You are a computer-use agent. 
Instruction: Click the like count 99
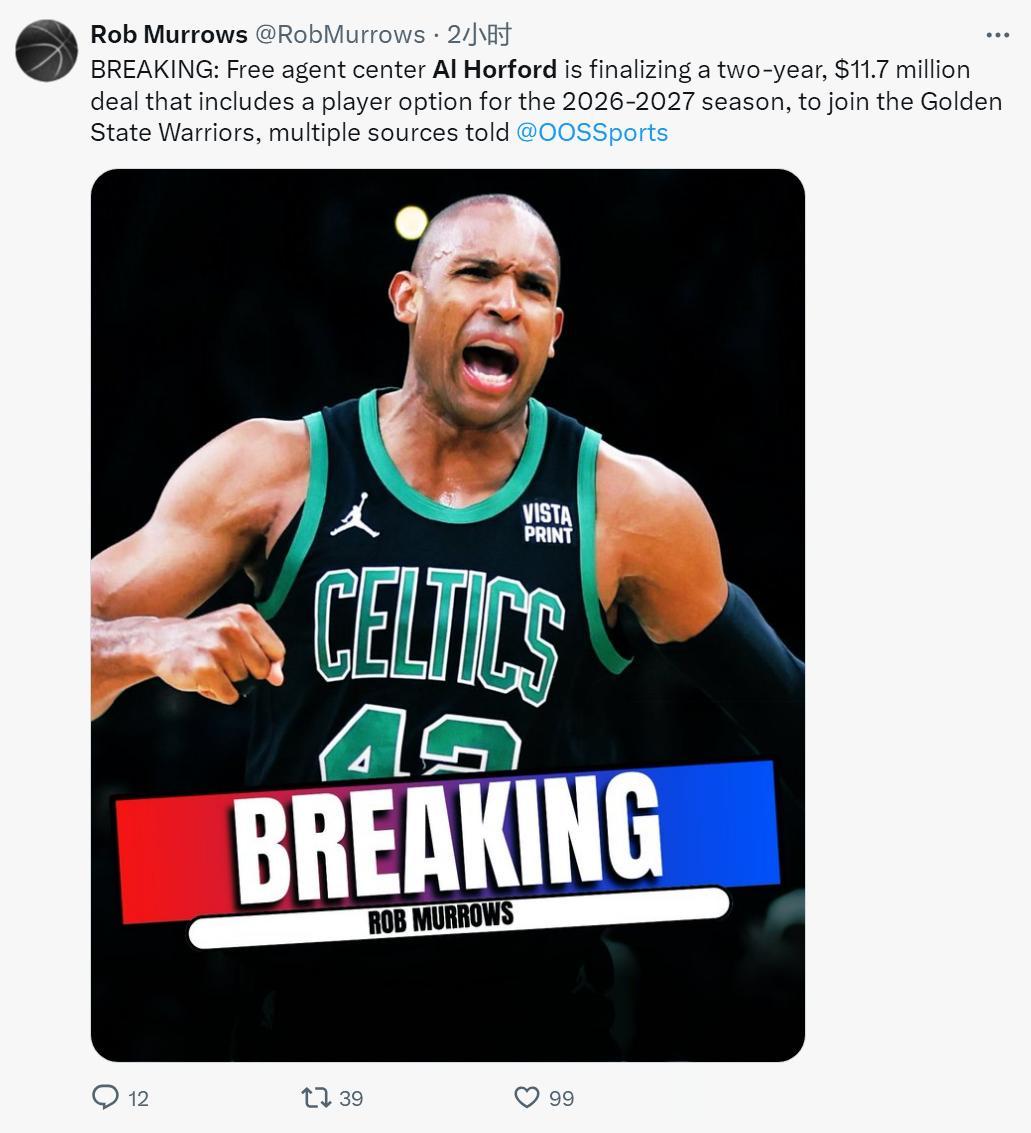pyautogui.click(x=561, y=1098)
